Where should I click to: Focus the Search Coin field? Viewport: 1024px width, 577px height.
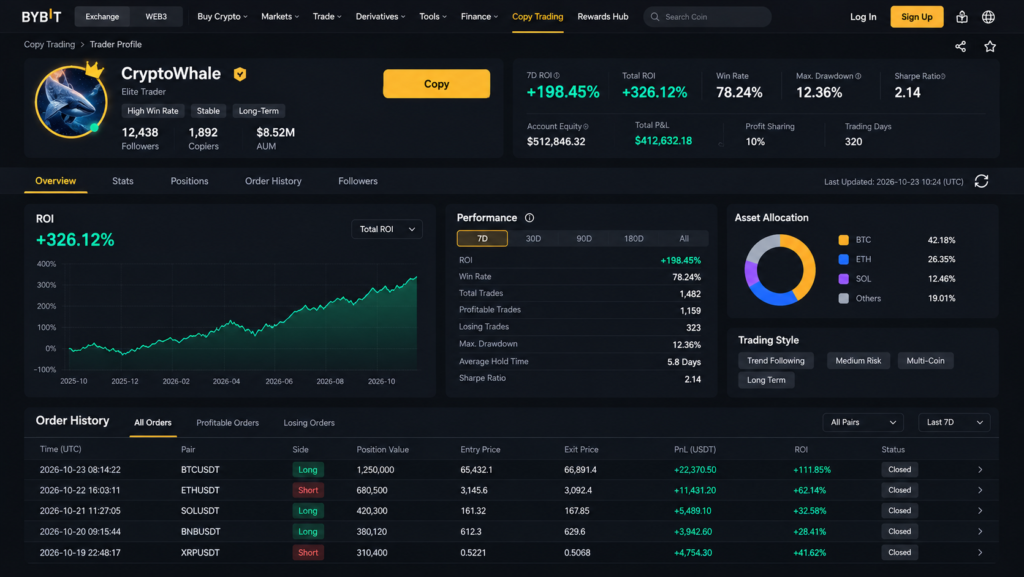tap(707, 17)
